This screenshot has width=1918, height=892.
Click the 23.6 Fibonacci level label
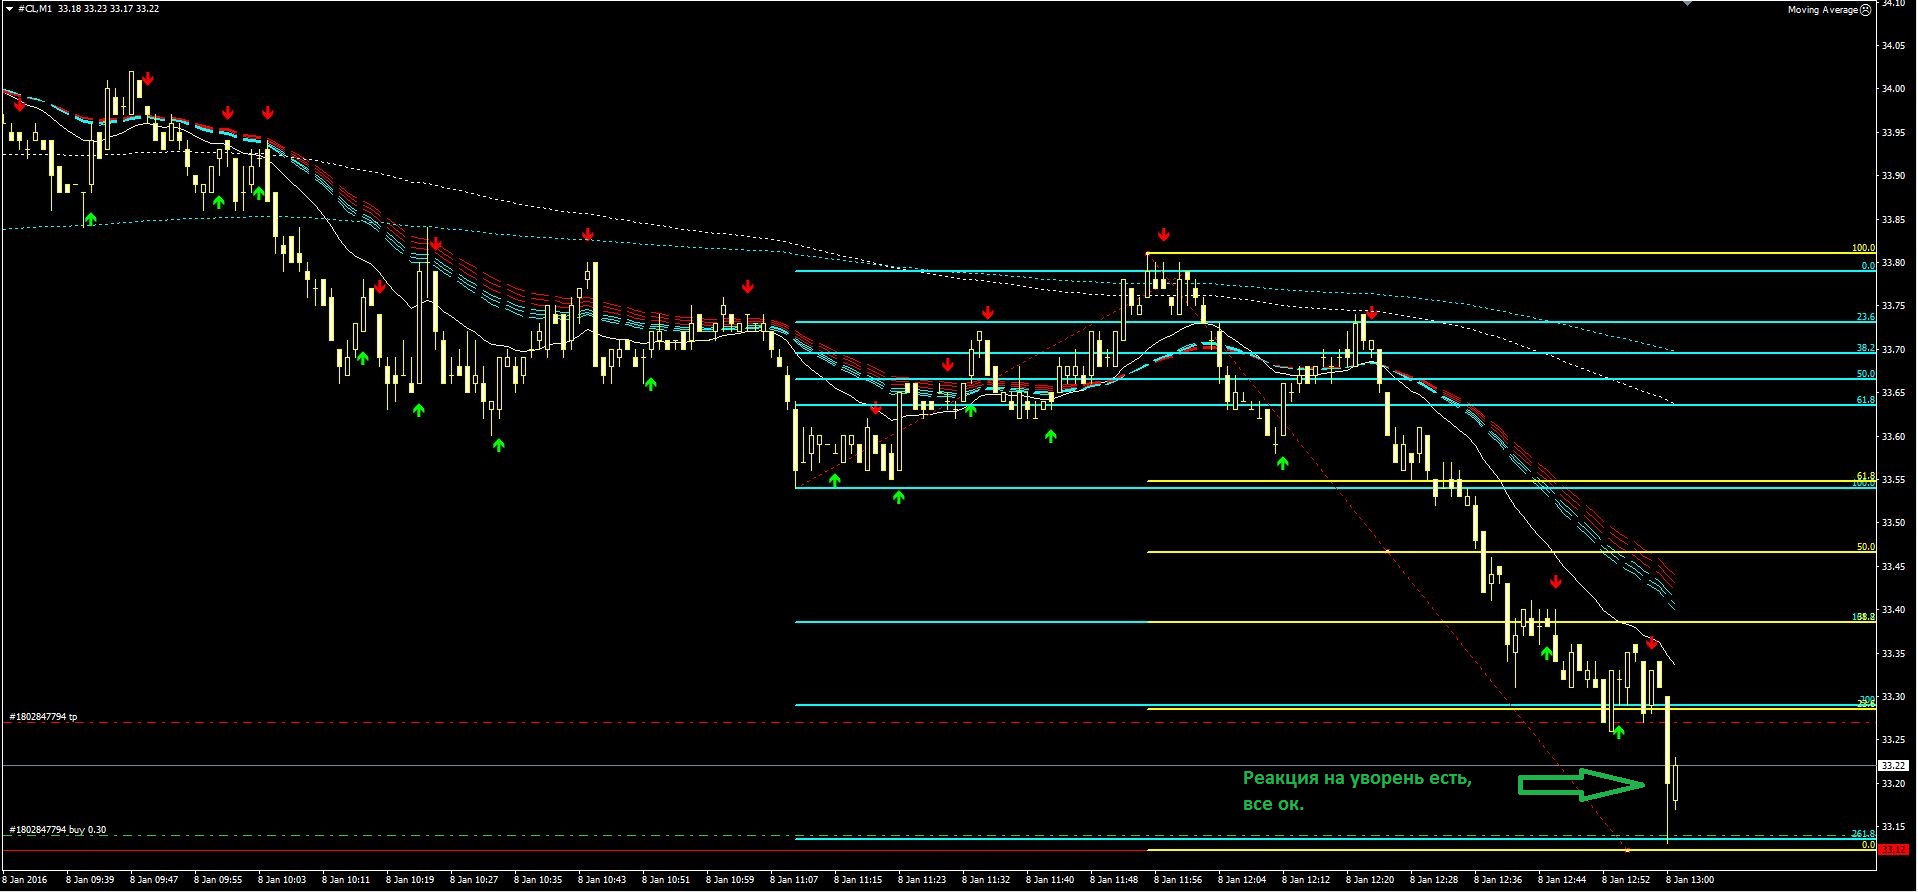click(1866, 317)
